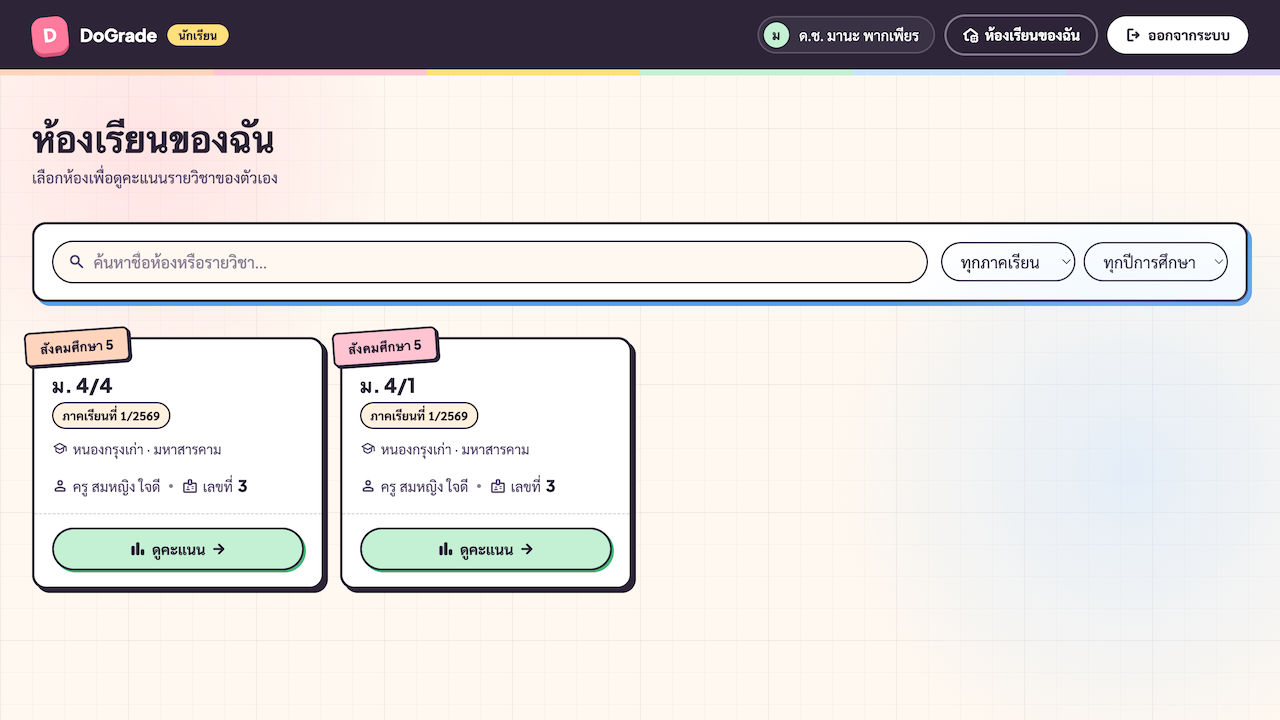
Task: Click the ID badge icon on ม. 4/1 card
Action: click(498, 487)
